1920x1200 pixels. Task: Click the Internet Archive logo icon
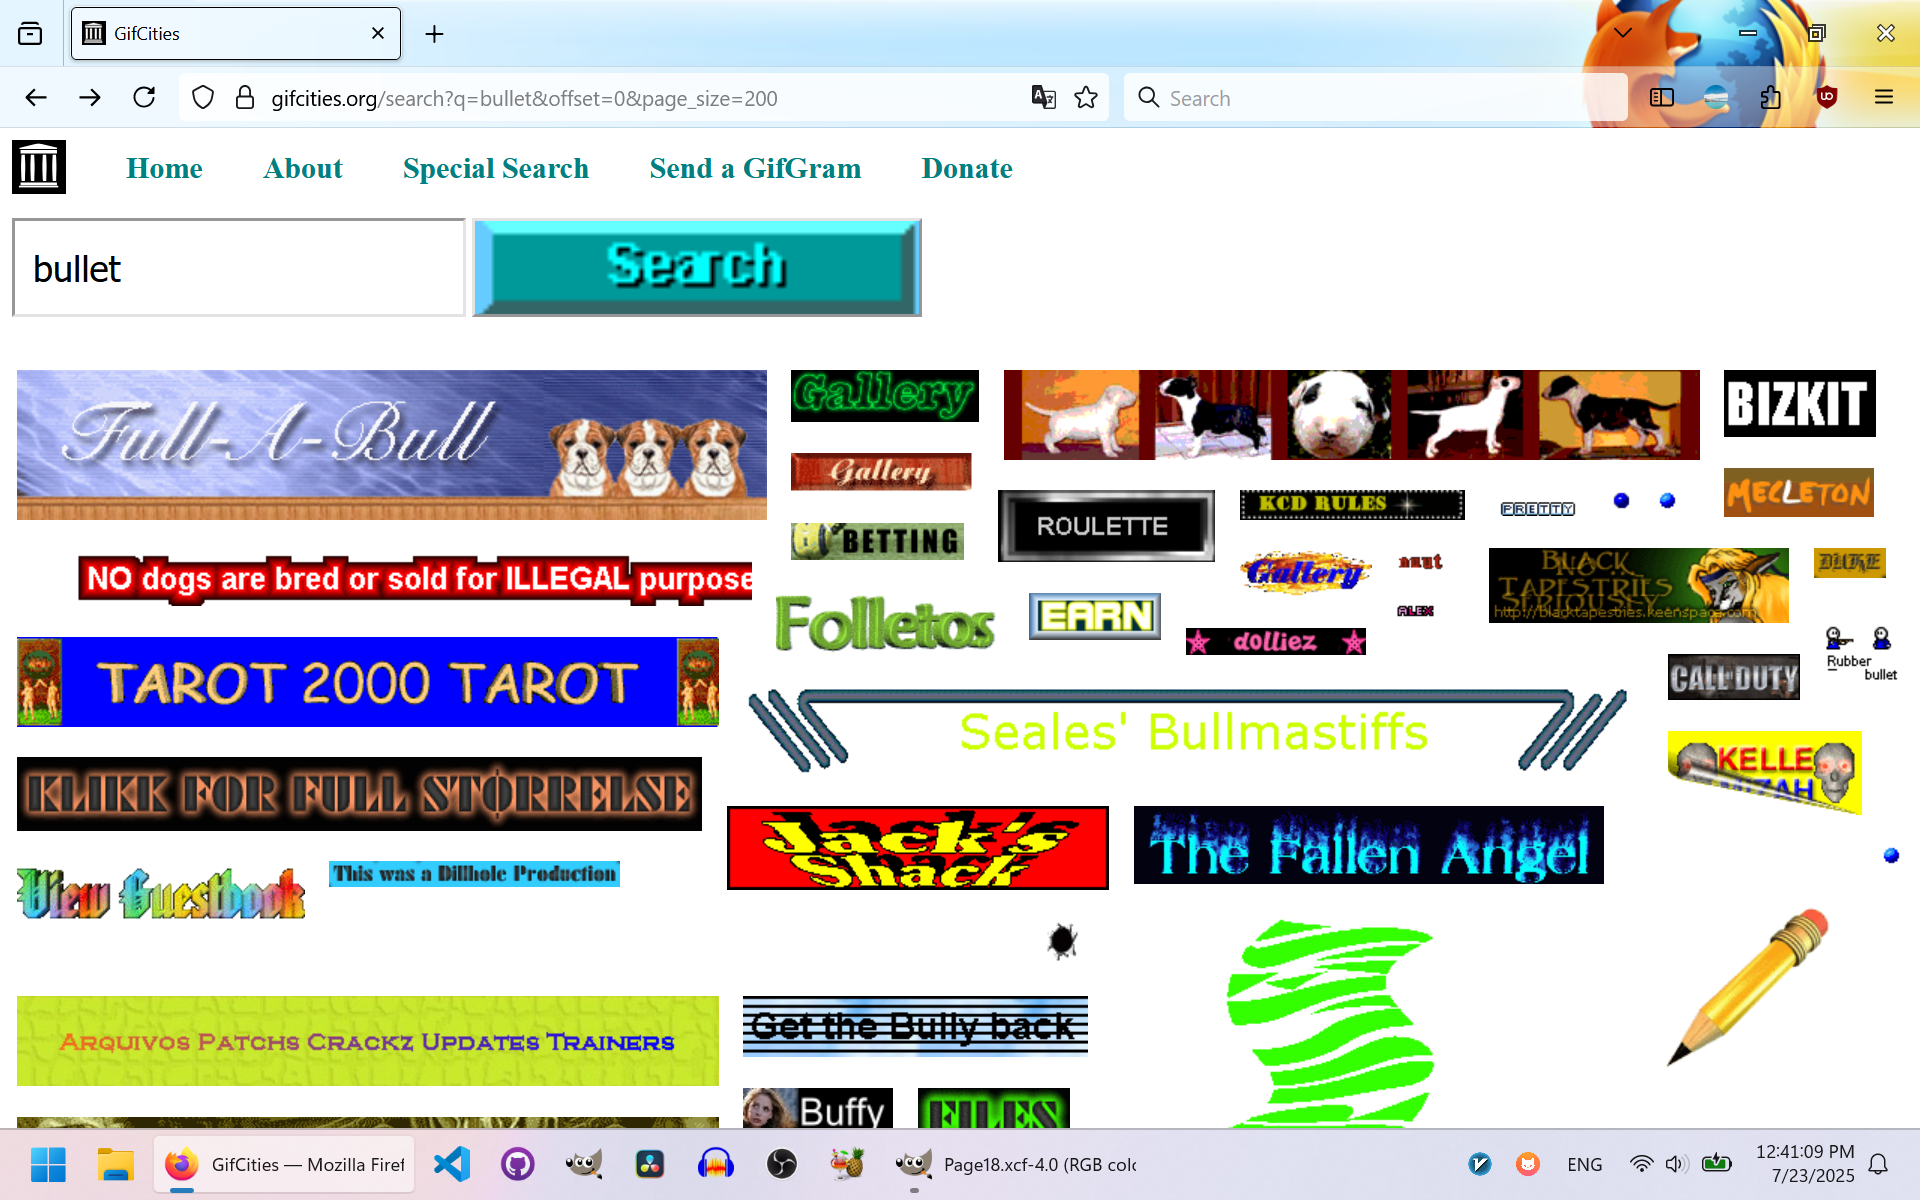(39, 167)
